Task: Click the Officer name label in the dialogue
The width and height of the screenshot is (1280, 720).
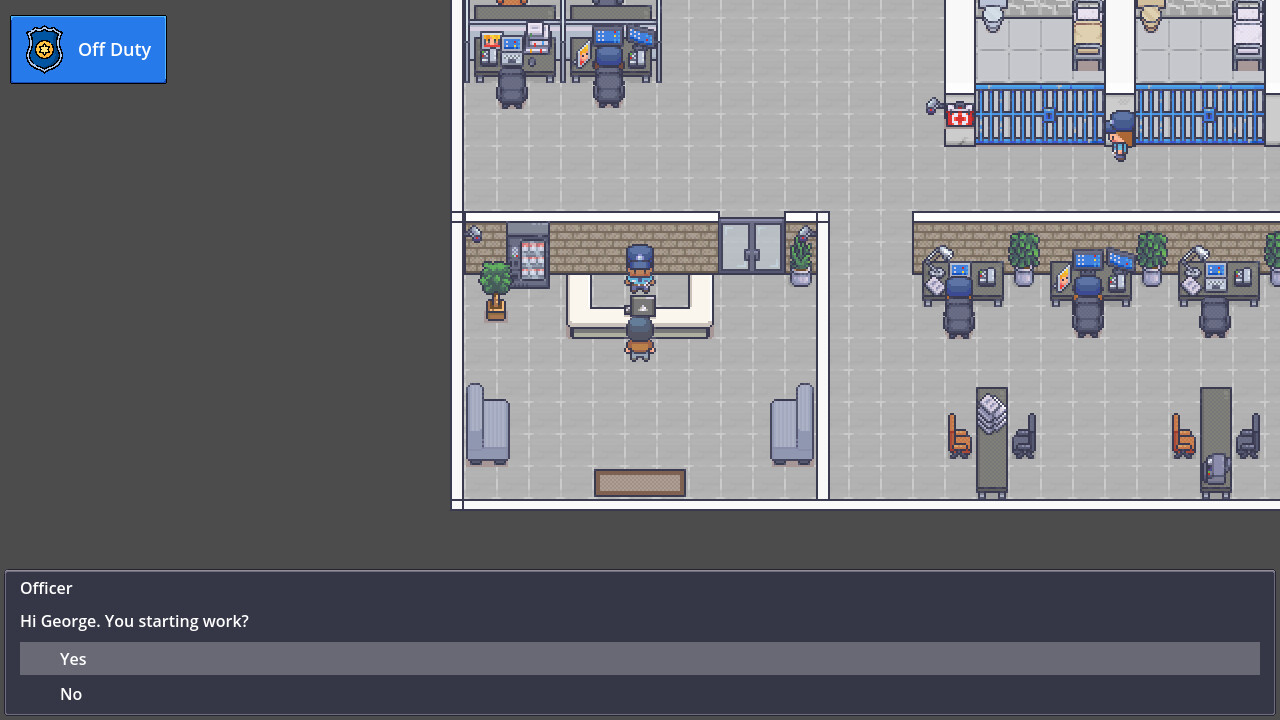Action: [x=46, y=588]
